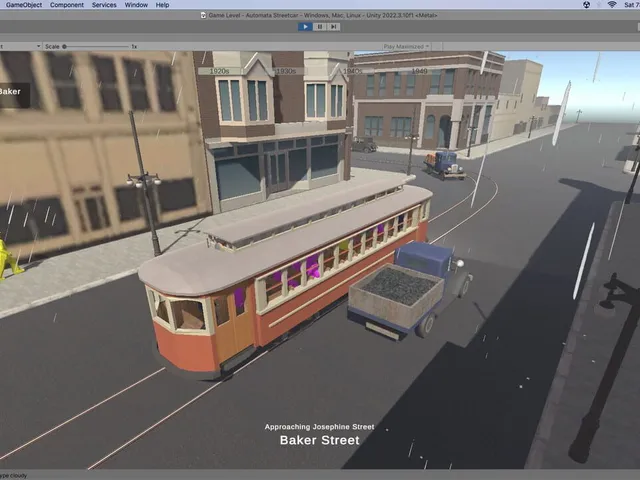Click the dark Baker label box

click(14, 95)
